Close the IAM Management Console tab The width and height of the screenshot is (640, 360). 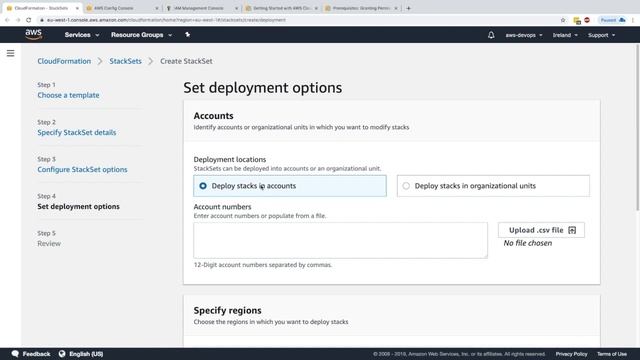(236, 8)
